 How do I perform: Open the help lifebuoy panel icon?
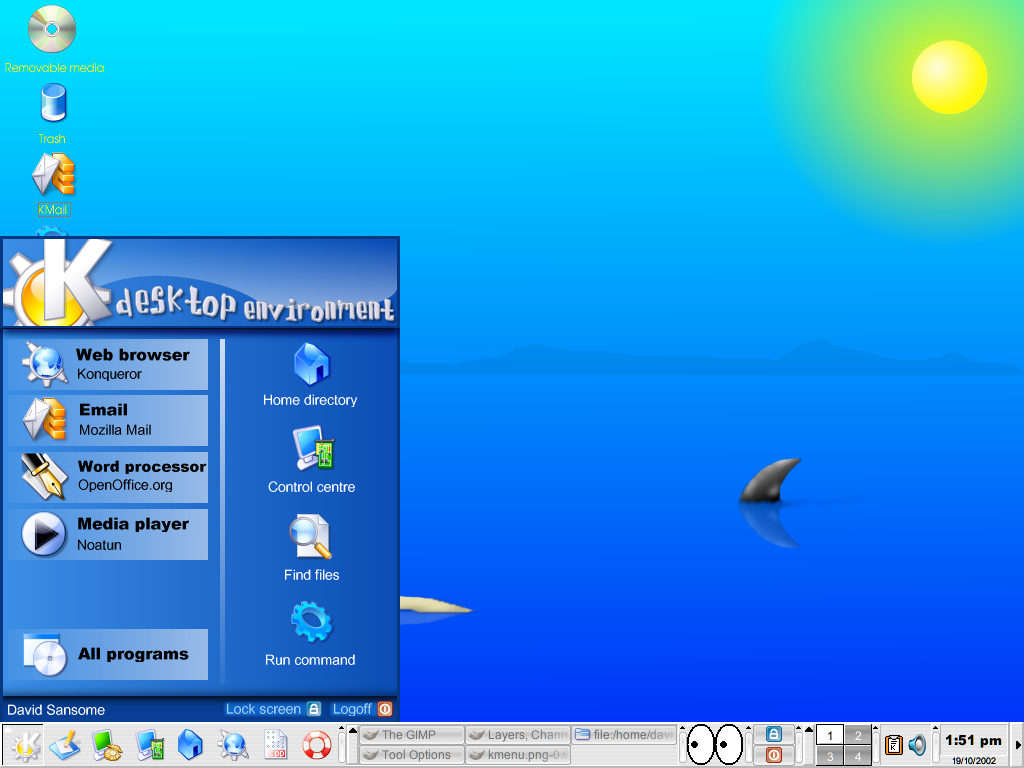pos(317,745)
